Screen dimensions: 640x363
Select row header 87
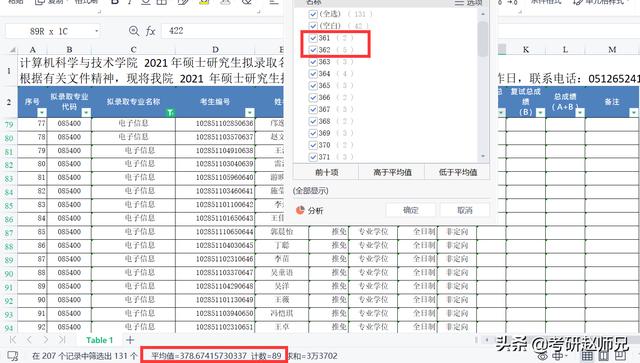pyautogui.click(x=9, y=233)
